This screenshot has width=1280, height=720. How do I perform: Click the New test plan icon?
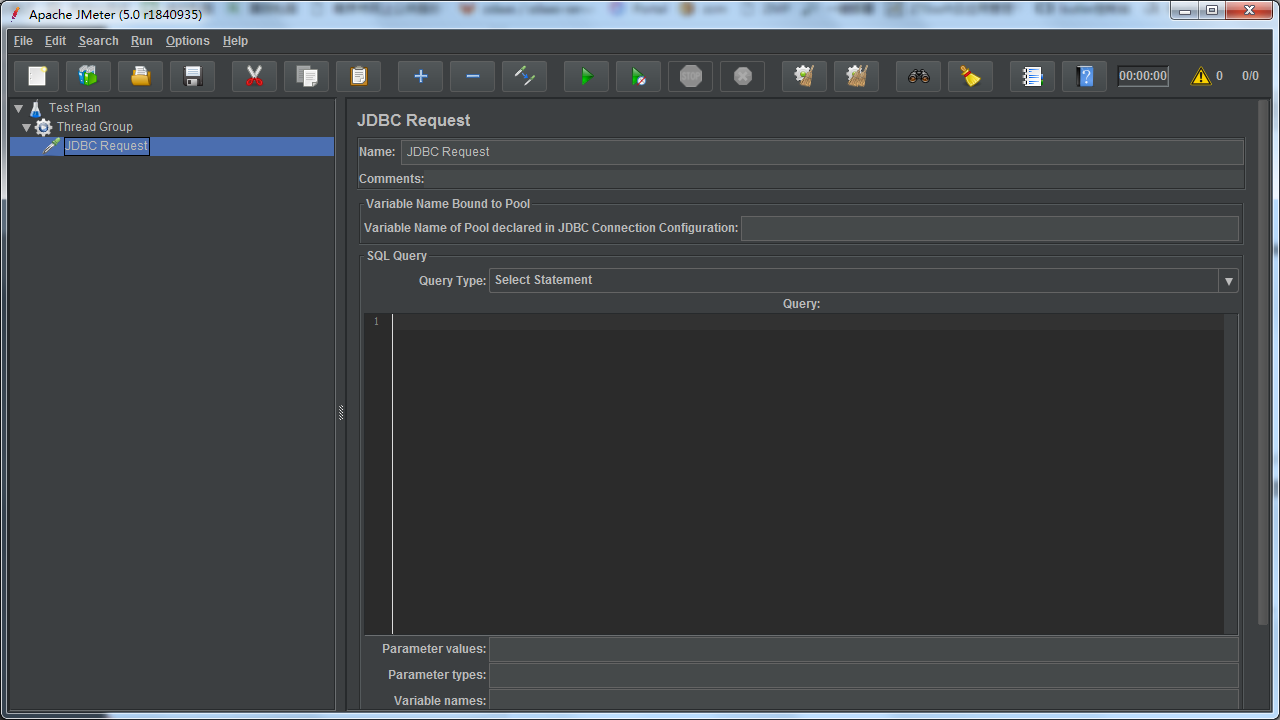click(x=37, y=76)
